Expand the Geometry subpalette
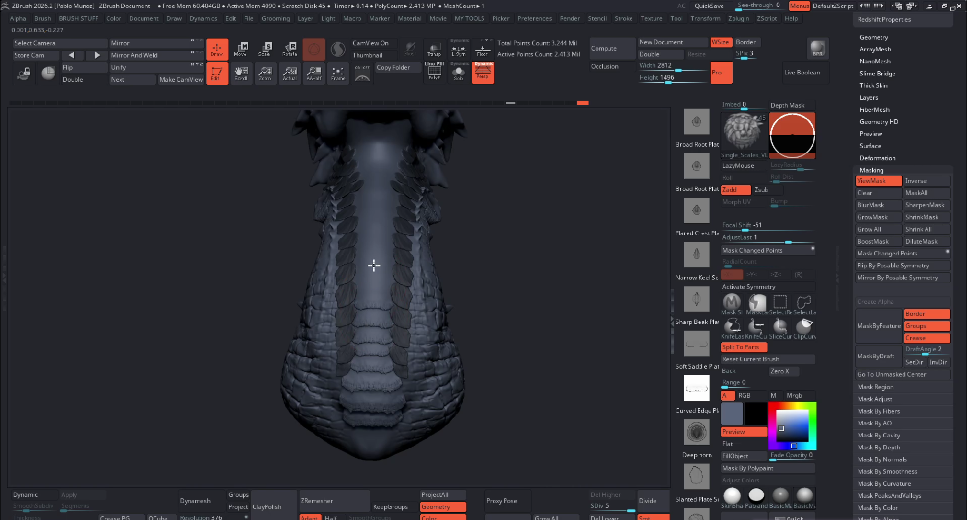The width and height of the screenshot is (967, 520). (874, 37)
